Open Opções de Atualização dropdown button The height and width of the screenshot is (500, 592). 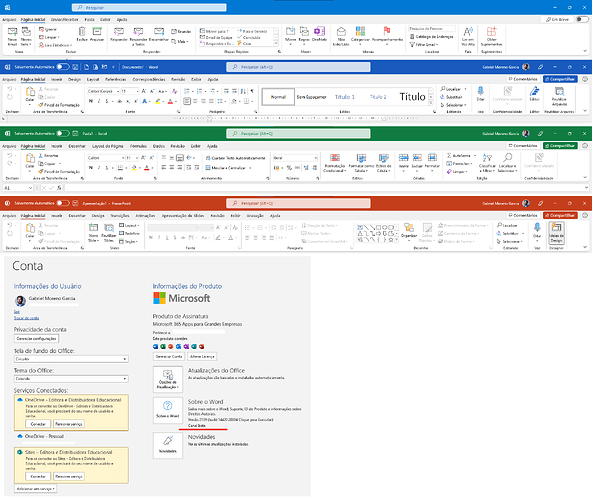(168, 379)
